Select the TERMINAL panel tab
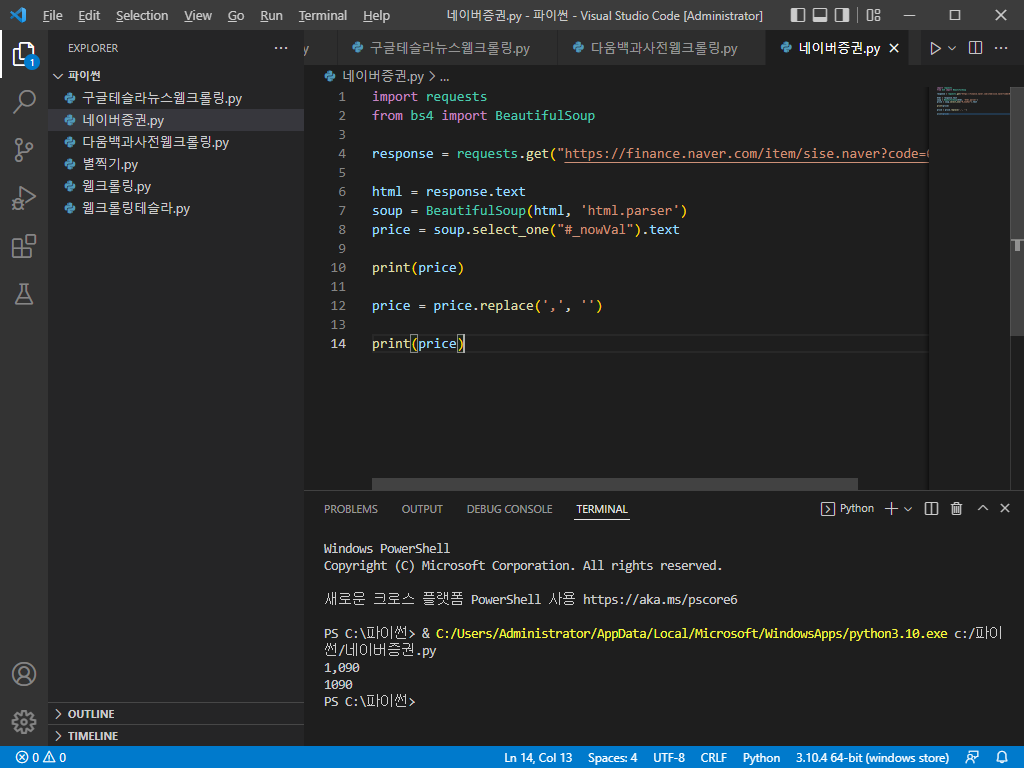1024x768 pixels. pyautogui.click(x=601, y=509)
